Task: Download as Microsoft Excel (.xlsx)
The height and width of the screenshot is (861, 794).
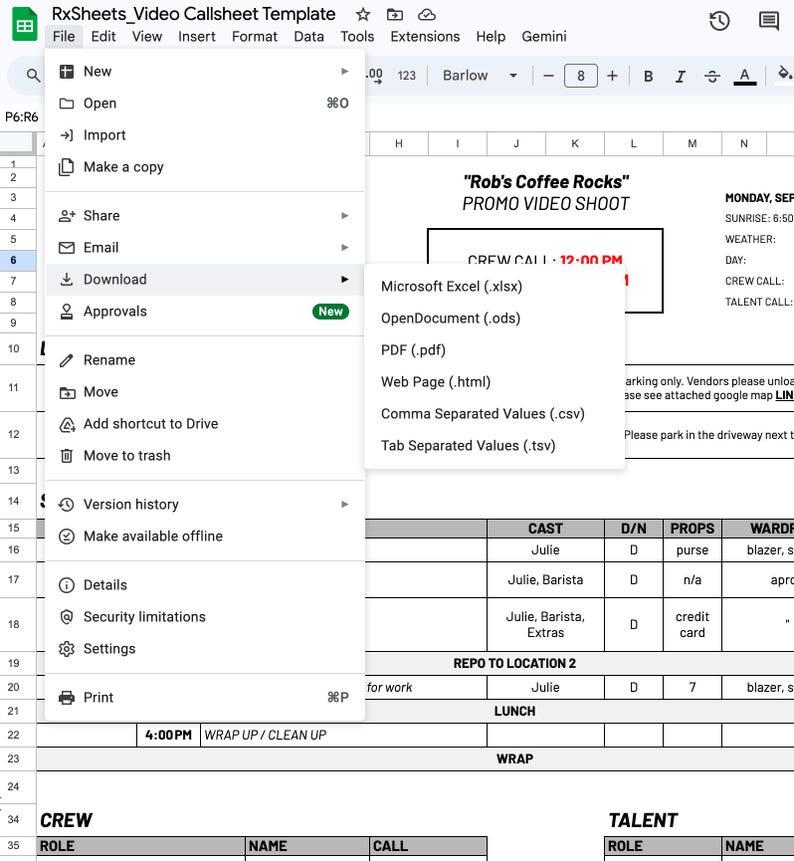Action: (494, 286)
